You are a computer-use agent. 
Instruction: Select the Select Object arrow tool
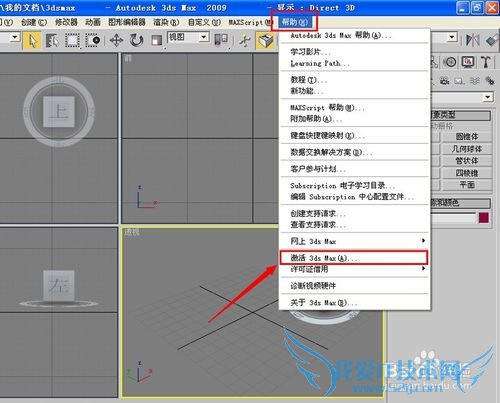[x=32, y=41]
